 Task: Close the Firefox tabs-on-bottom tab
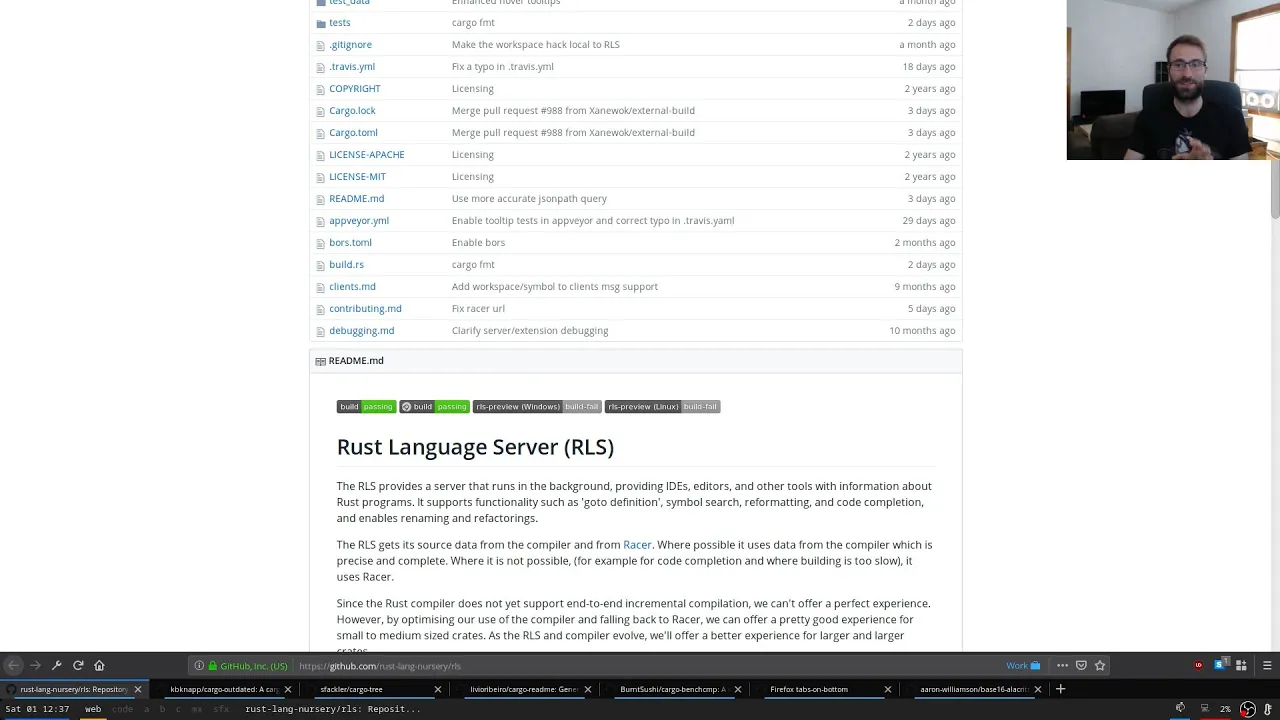click(887, 689)
